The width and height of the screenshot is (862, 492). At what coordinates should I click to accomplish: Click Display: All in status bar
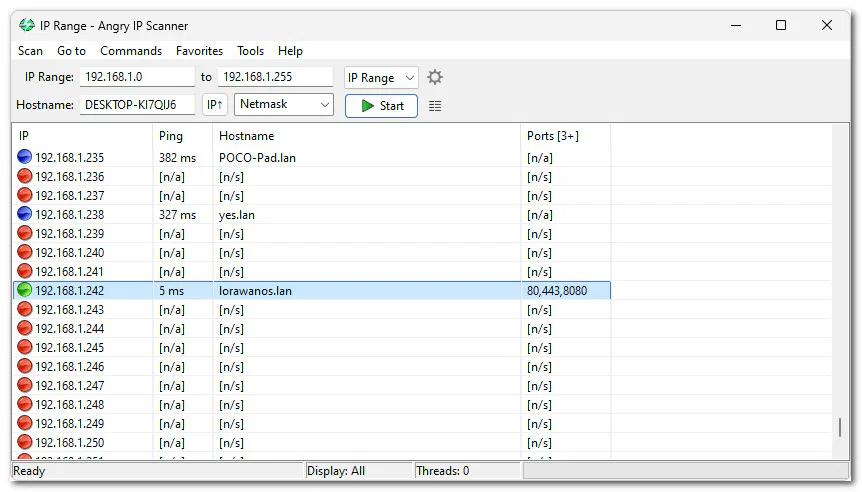[x=336, y=471]
